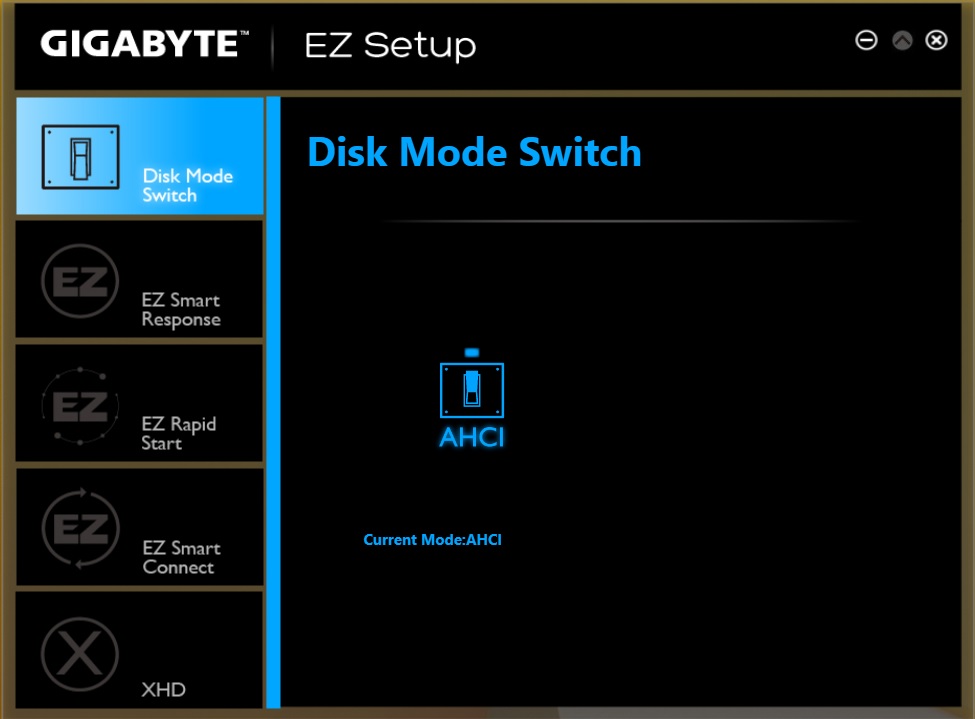Close the EZ Setup window
Screen dimensions: 975x719
coord(936,41)
